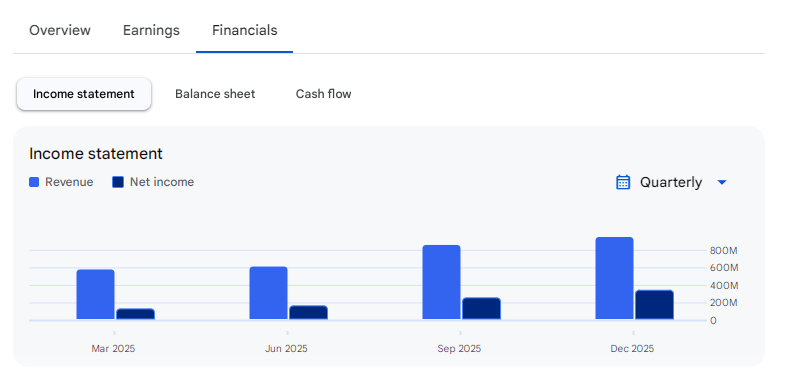
Task: Click the 400M axis value
Action: pos(723,286)
